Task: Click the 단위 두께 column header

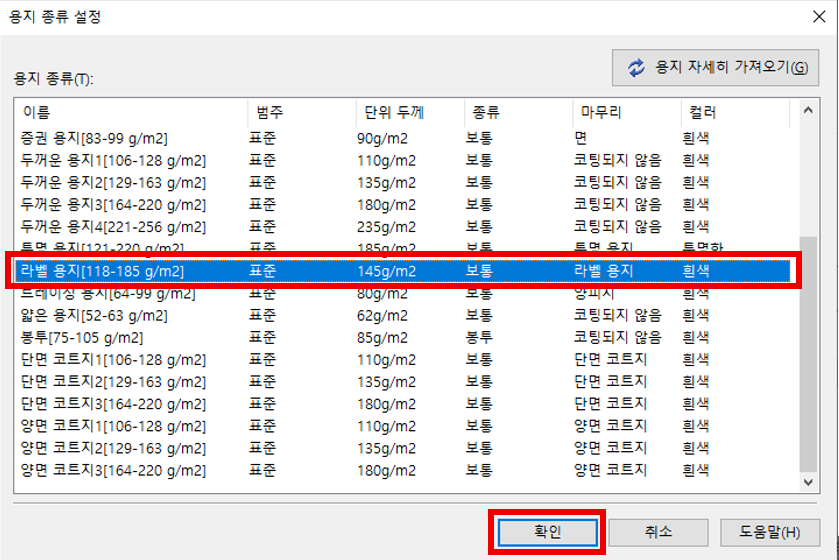Action: (408, 113)
